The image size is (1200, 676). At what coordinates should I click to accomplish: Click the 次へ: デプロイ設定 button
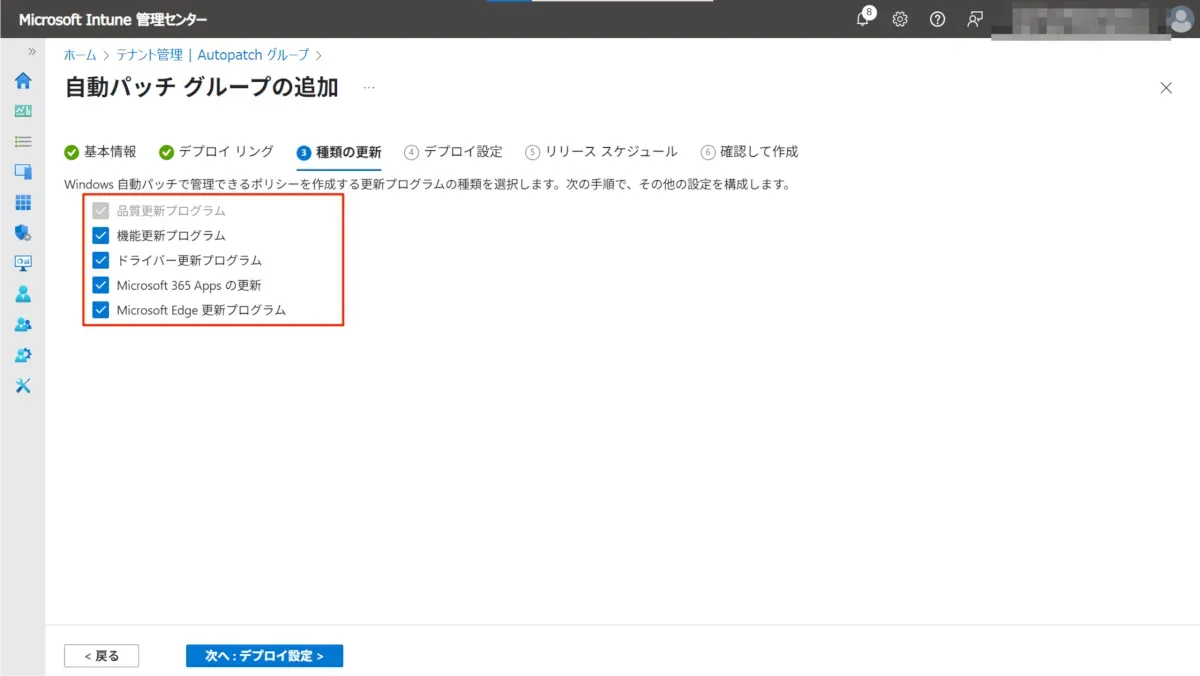click(x=264, y=656)
